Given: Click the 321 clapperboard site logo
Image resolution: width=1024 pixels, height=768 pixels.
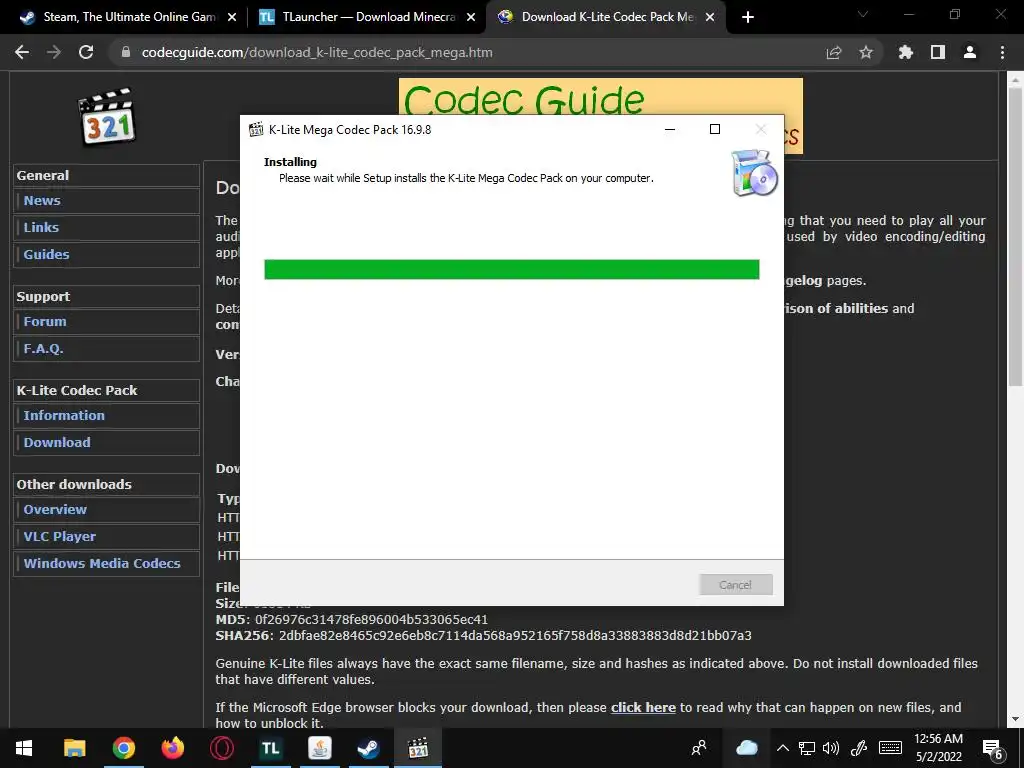Looking at the screenshot, I should (x=106, y=116).
